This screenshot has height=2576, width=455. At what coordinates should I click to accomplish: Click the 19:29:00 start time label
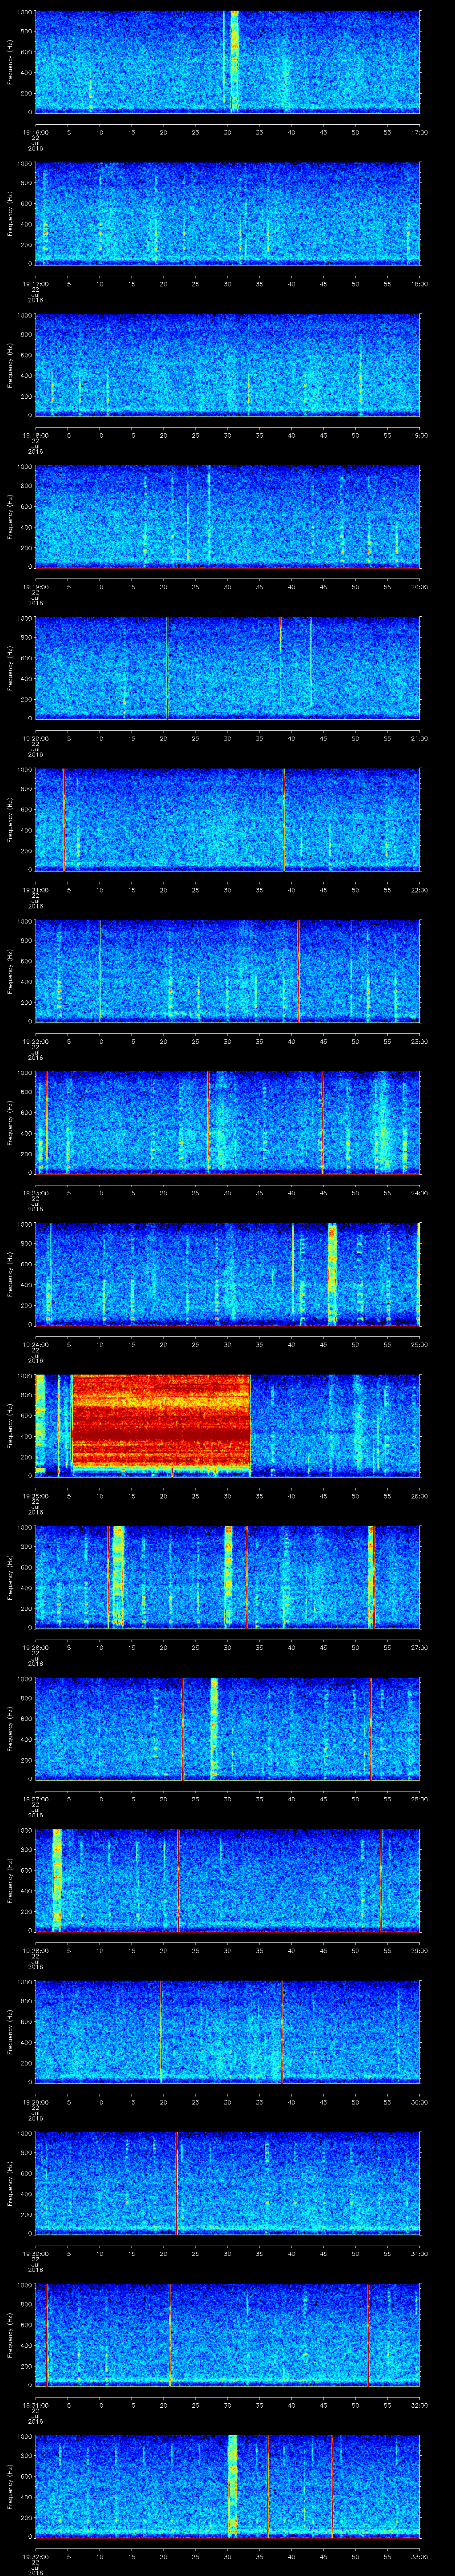35,2102
